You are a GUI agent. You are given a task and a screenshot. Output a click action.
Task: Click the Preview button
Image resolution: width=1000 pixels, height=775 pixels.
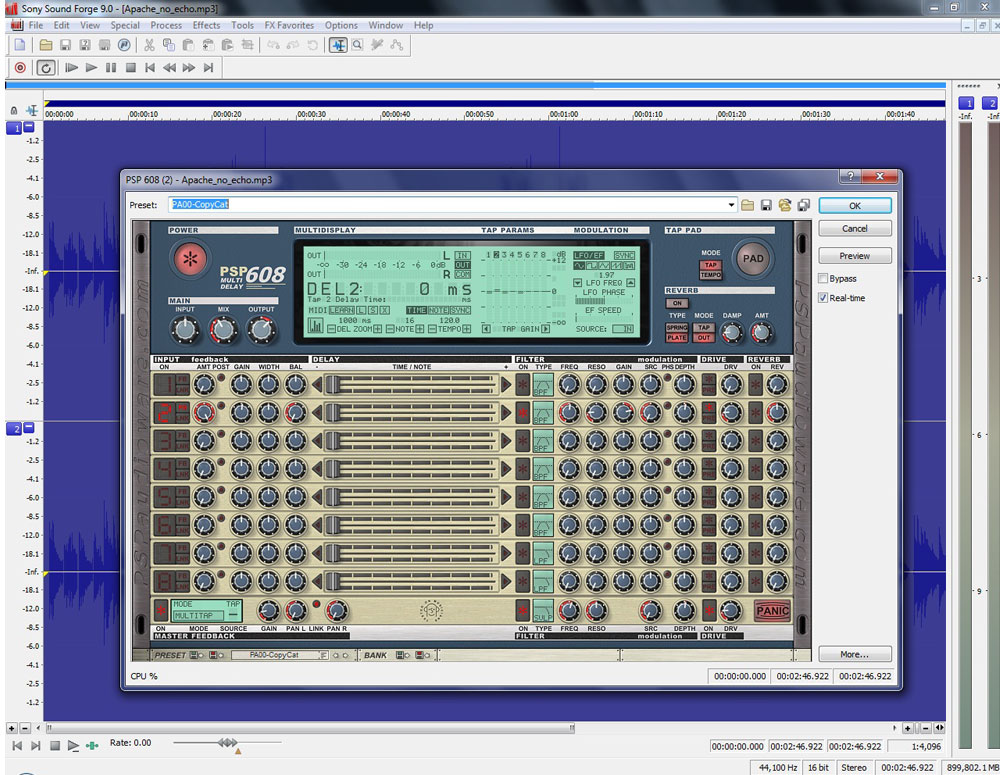click(x=854, y=256)
